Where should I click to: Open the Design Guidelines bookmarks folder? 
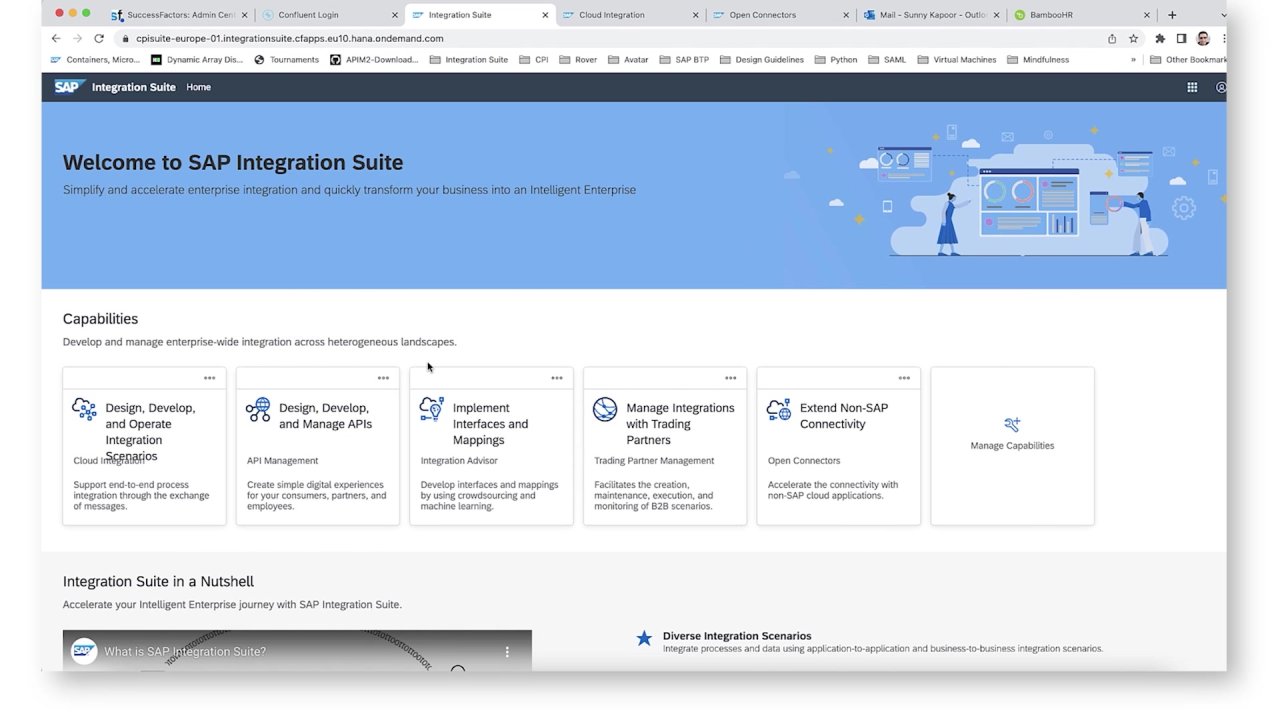pyautogui.click(x=762, y=60)
